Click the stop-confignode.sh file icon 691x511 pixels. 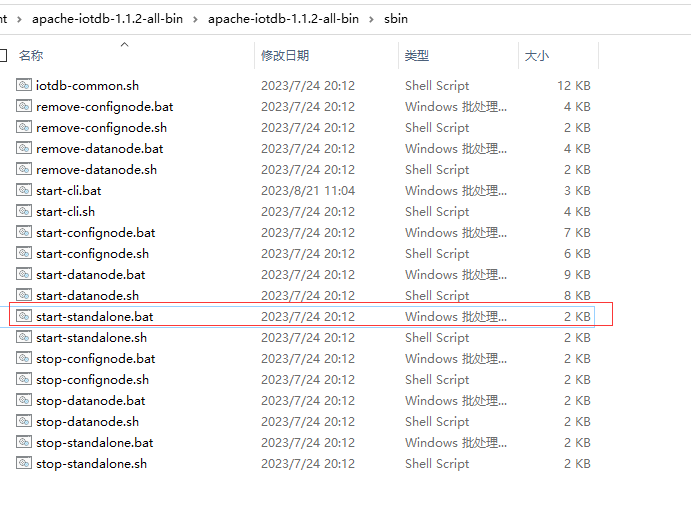(24, 379)
